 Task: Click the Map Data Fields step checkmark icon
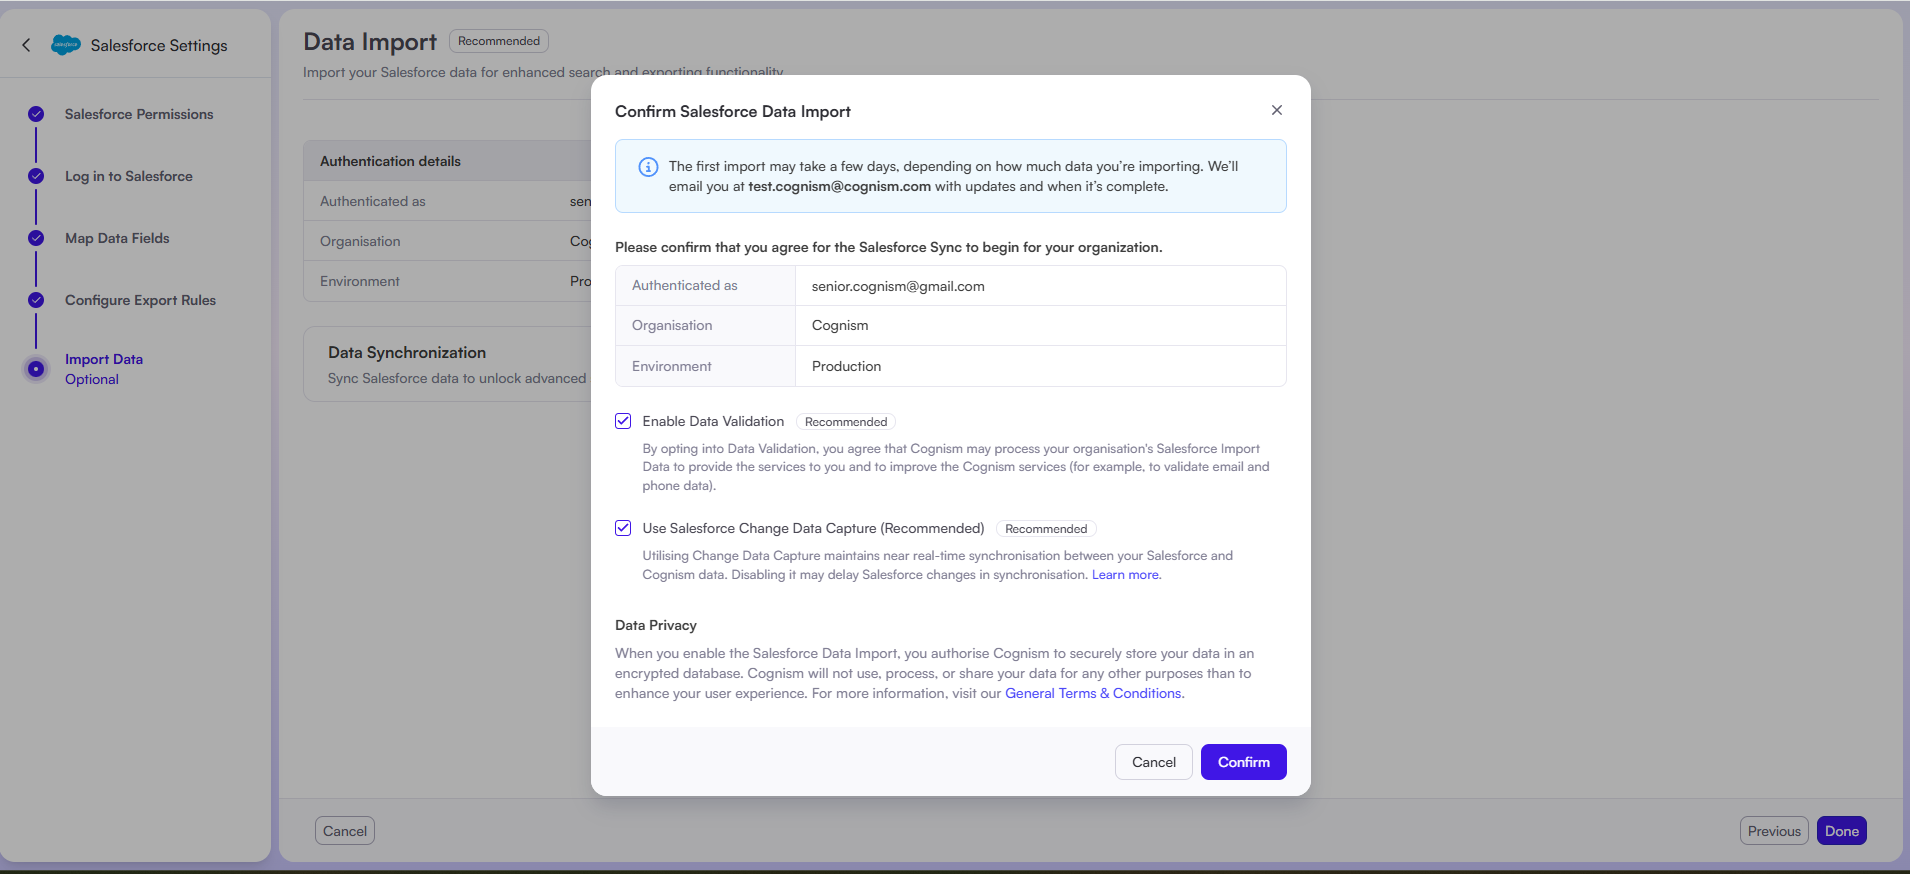pyautogui.click(x=36, y=238)
